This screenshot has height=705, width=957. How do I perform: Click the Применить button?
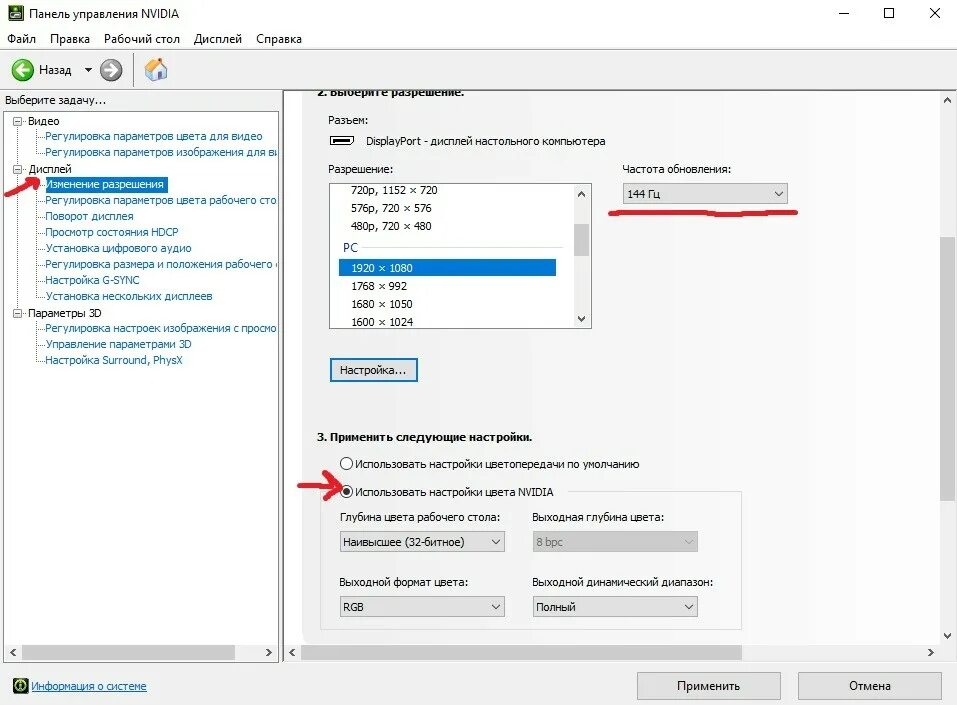[709, 686]
